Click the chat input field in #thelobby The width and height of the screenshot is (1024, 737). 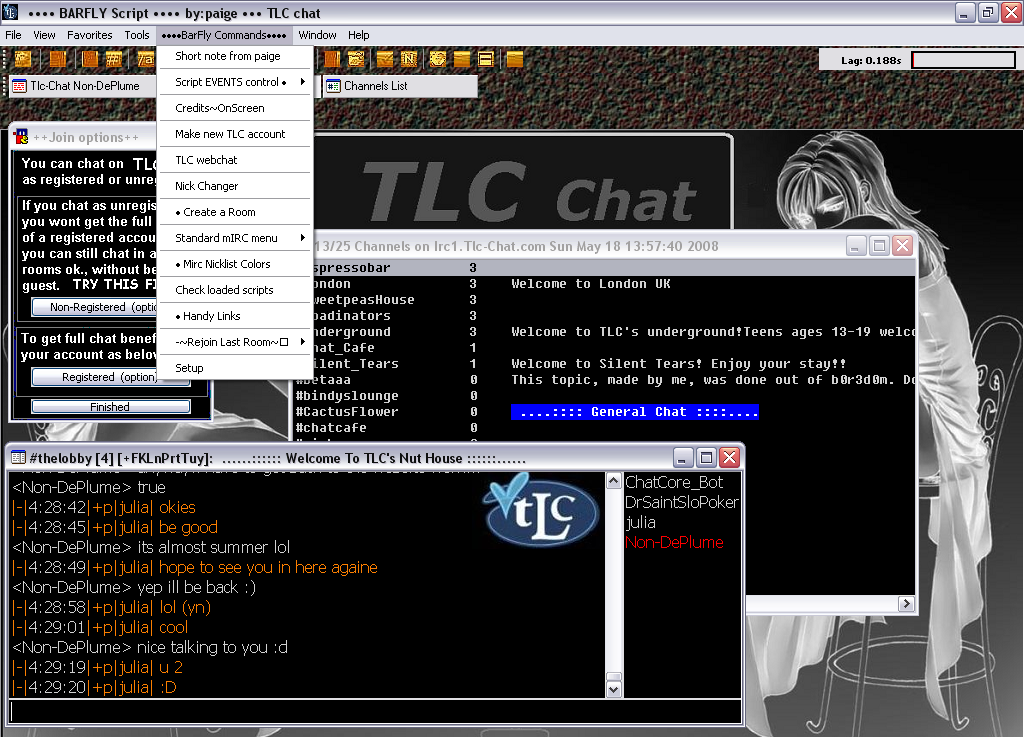[x=376, y=712]
